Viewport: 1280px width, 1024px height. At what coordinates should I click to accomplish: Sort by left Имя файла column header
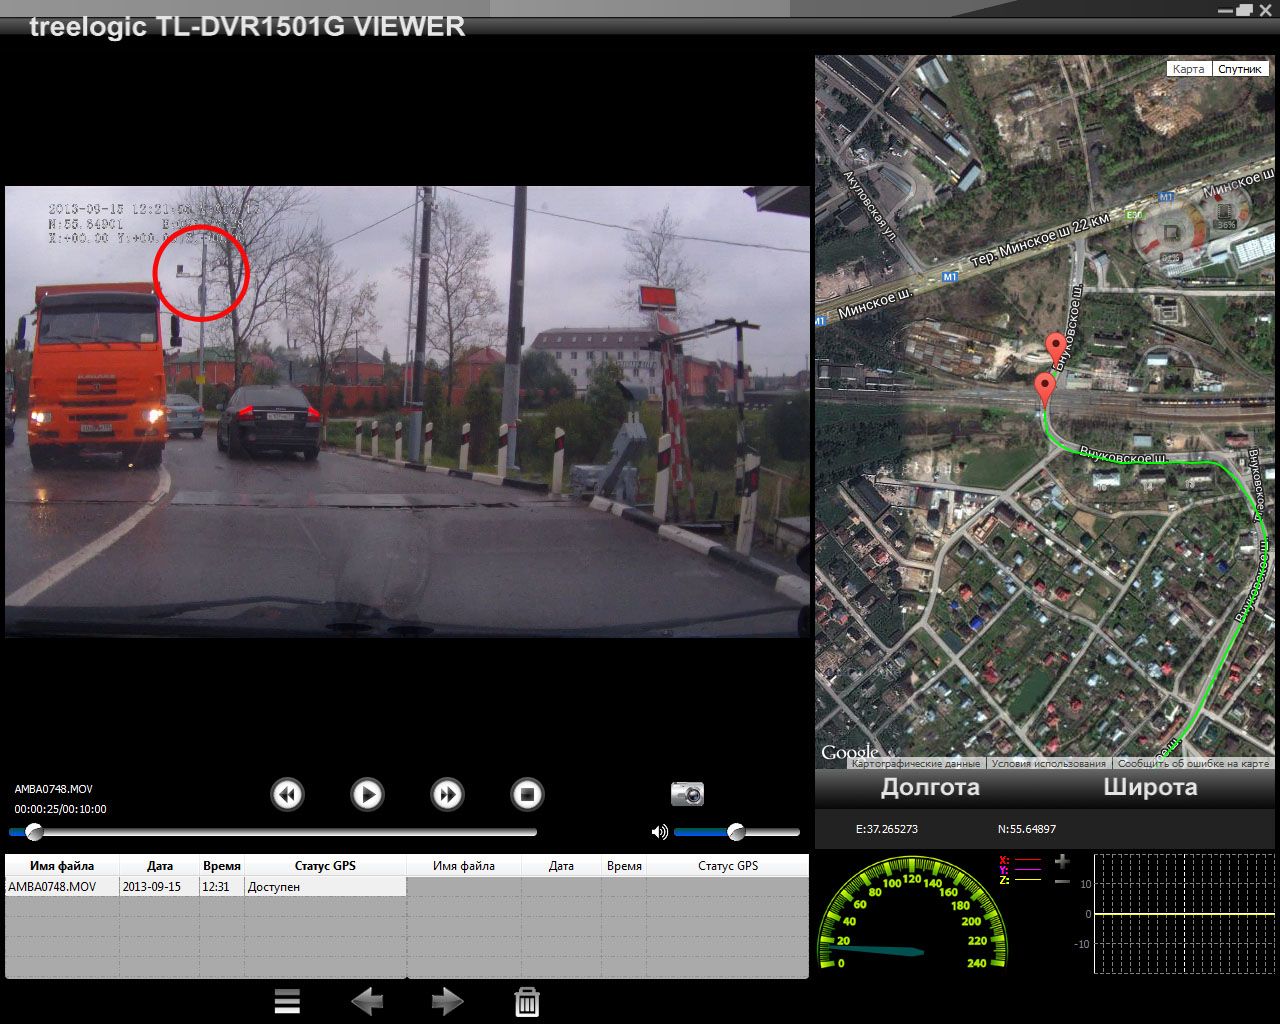click(62, 866)
